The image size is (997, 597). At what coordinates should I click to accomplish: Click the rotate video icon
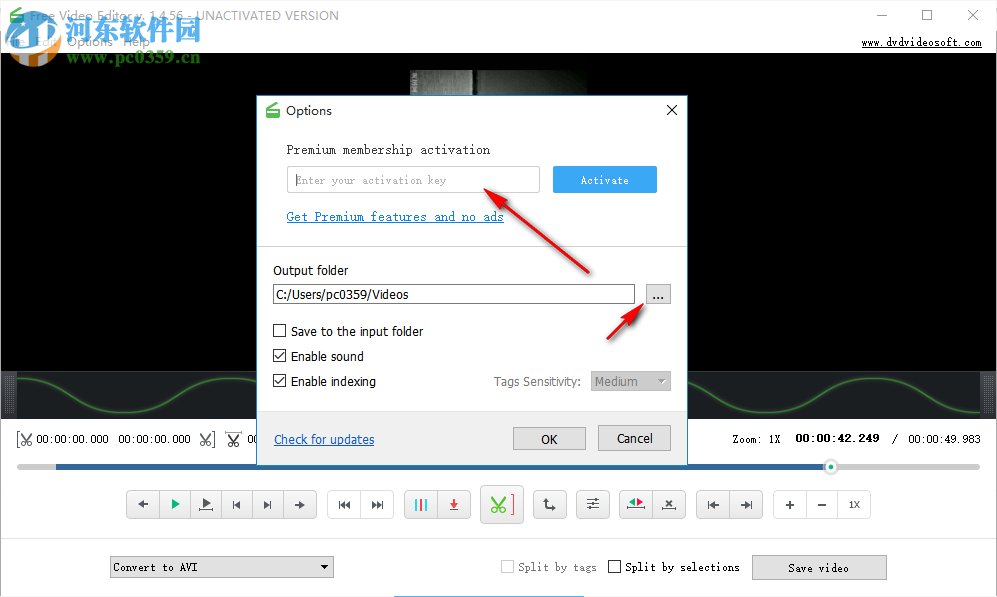[x=549, y=504]
